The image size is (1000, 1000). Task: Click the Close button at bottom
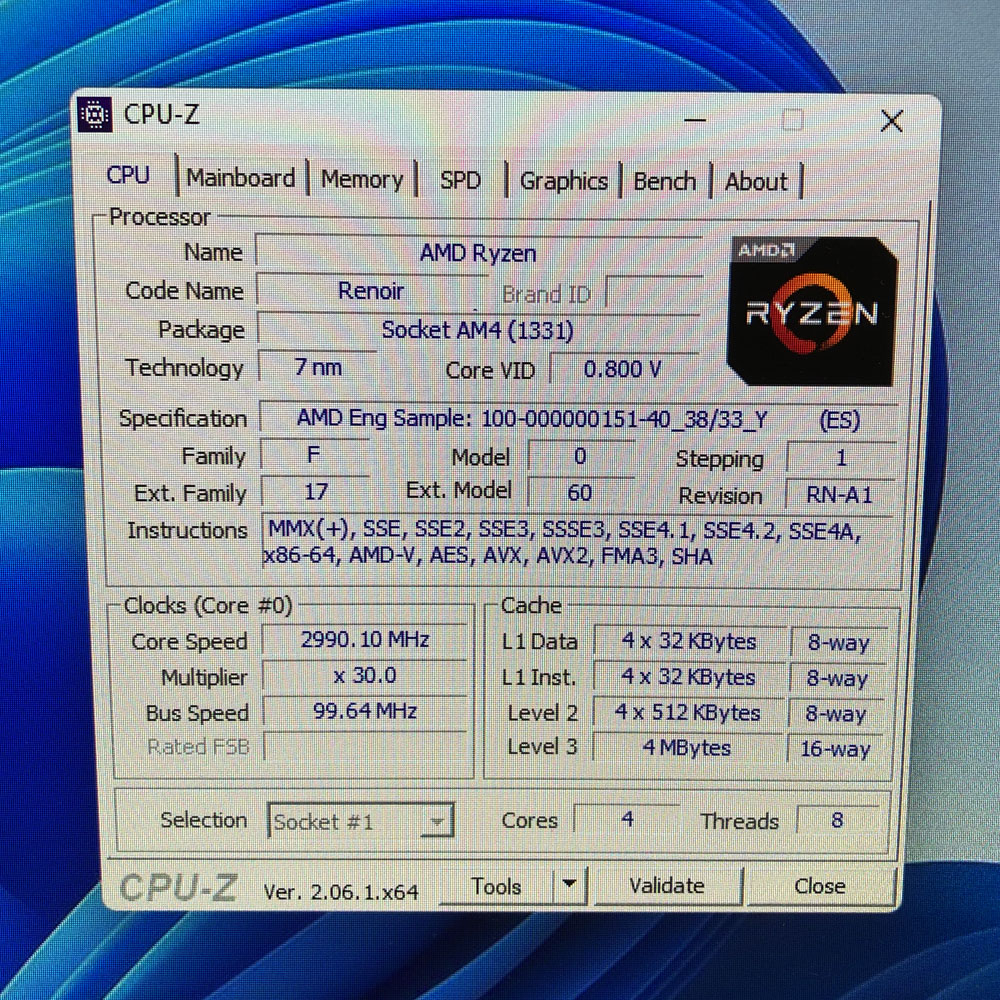[820, 886]
